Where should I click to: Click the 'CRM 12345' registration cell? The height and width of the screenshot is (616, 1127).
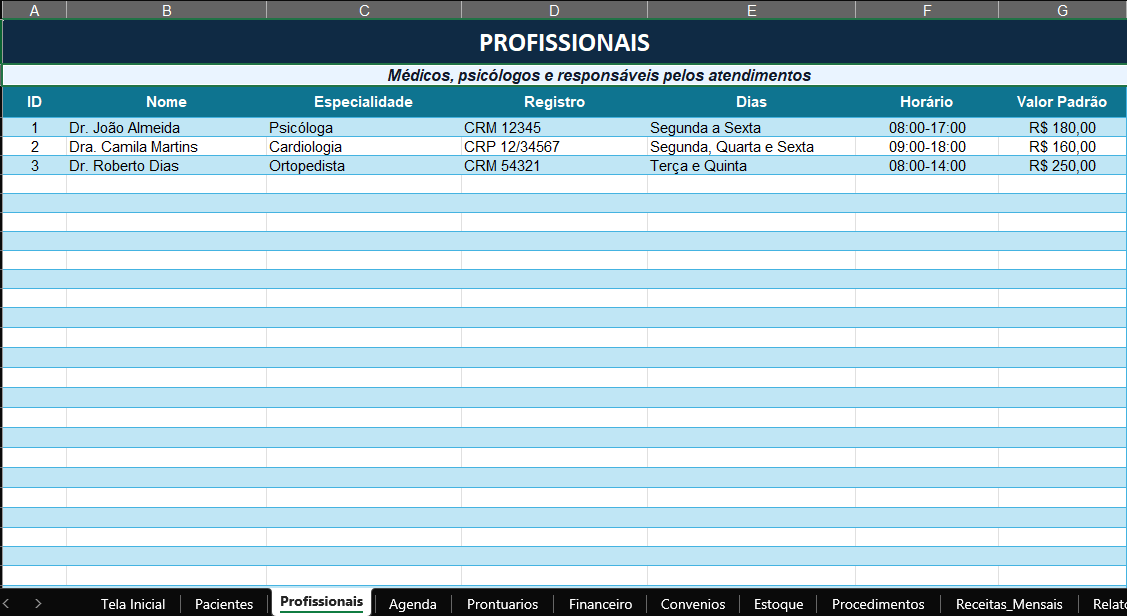[554, 128]
